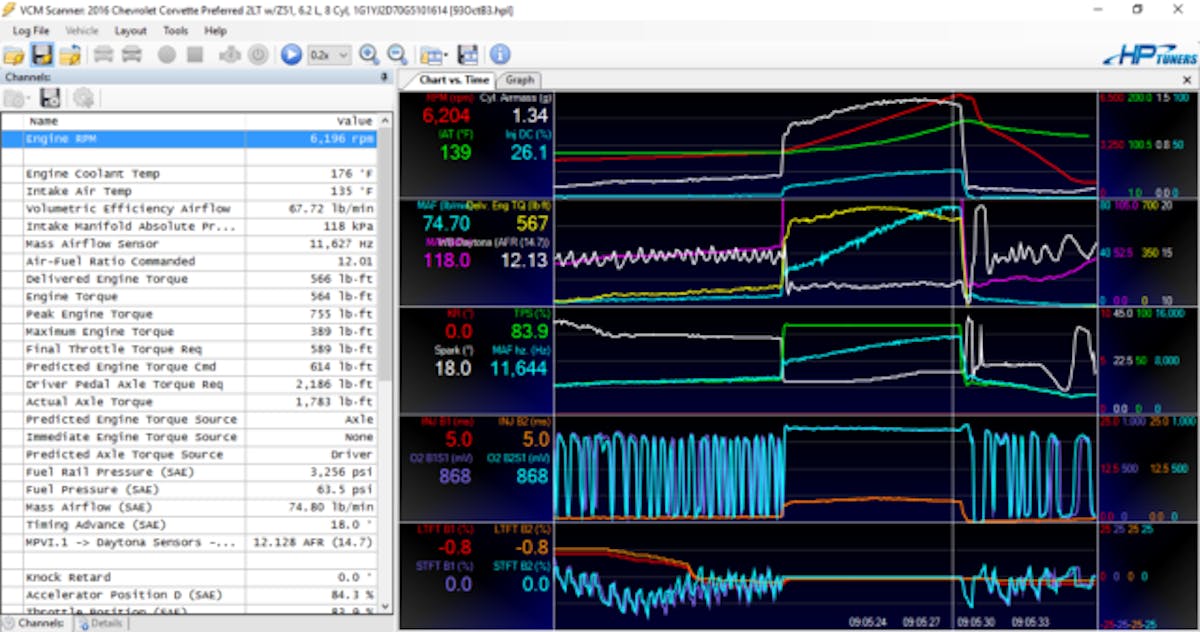The image size is (1200, 632).
Task: Click the channel list scrollbar down arrow
Action: [386, 606]
